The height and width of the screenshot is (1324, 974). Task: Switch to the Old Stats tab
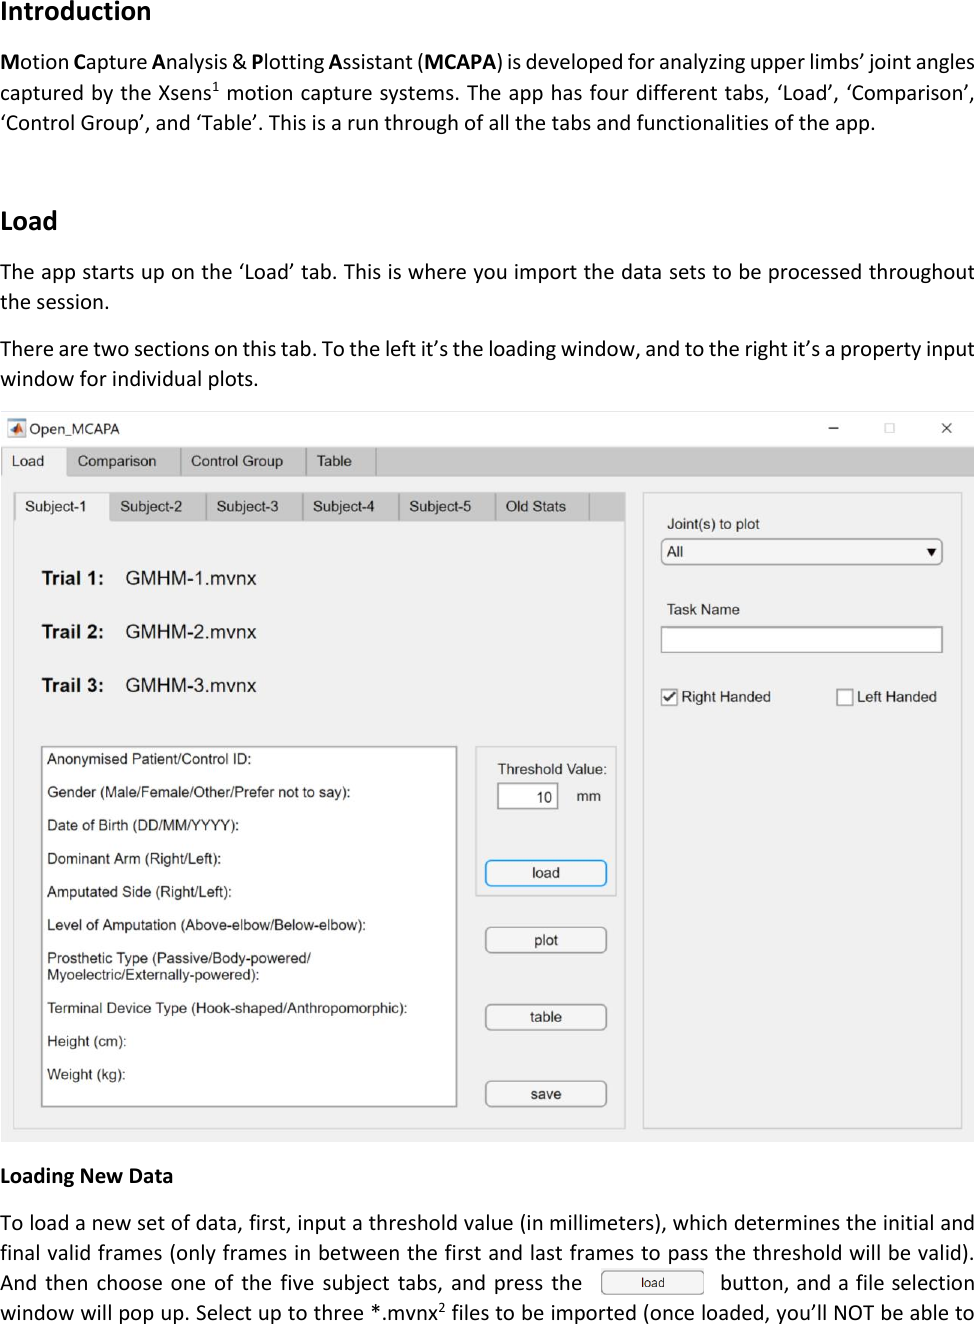tap(537, 506)
